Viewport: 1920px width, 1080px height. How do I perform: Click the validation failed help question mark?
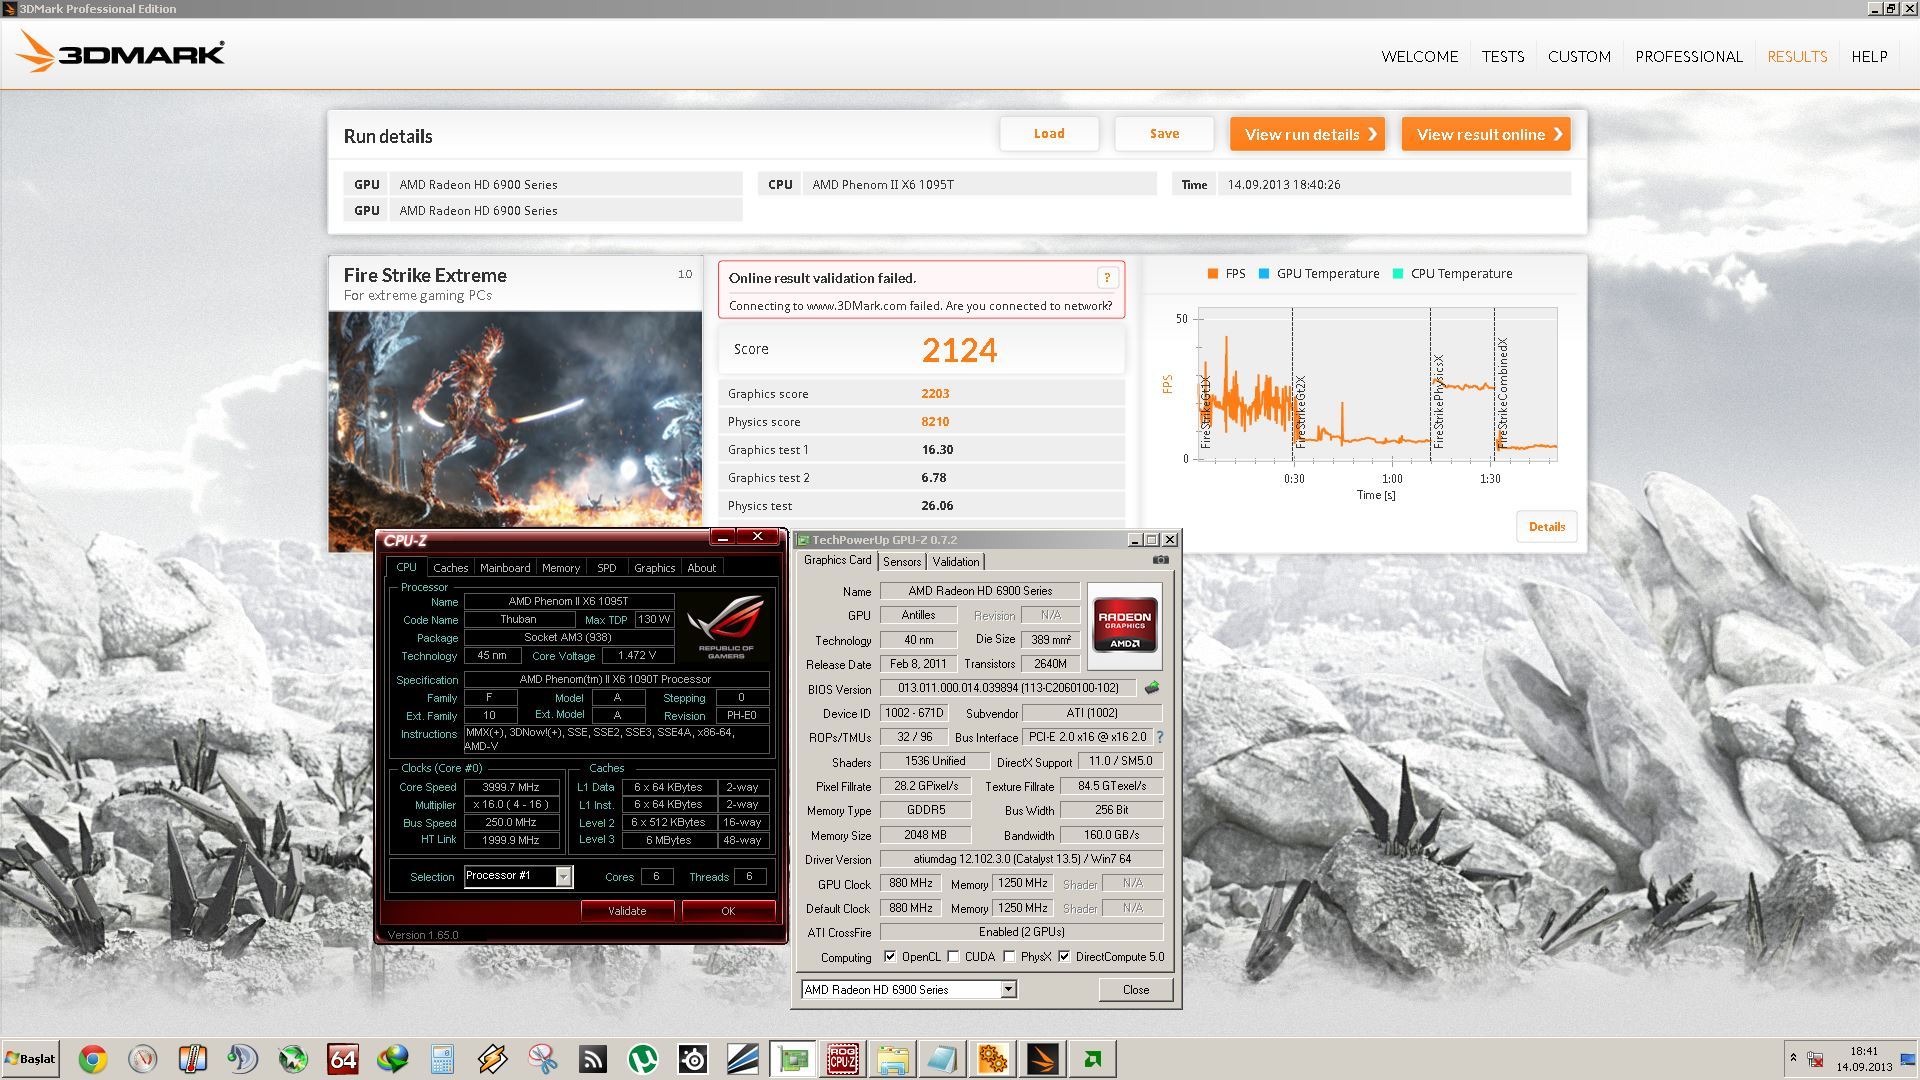(1106, 278)
